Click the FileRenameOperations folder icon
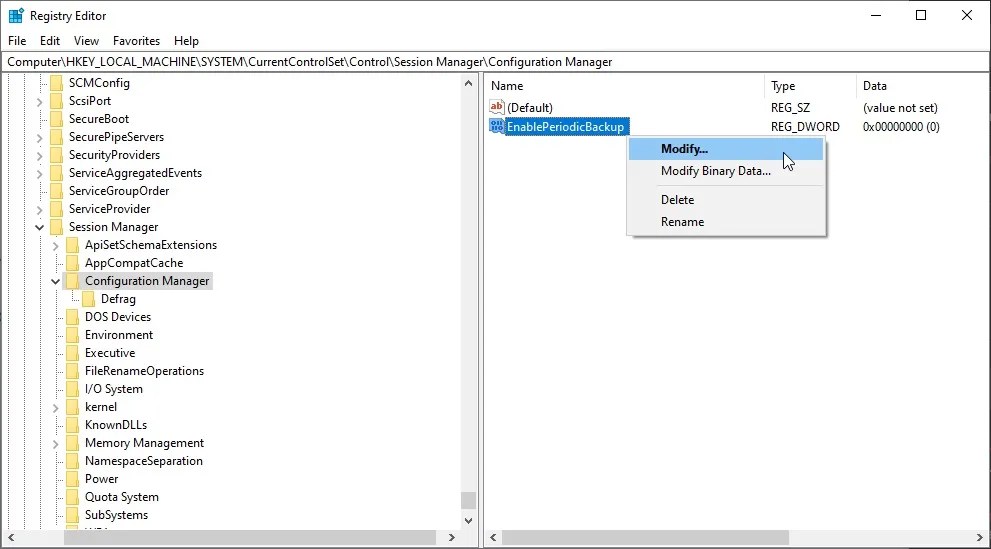The image size is (991, 549). click(x=73, y=371)
